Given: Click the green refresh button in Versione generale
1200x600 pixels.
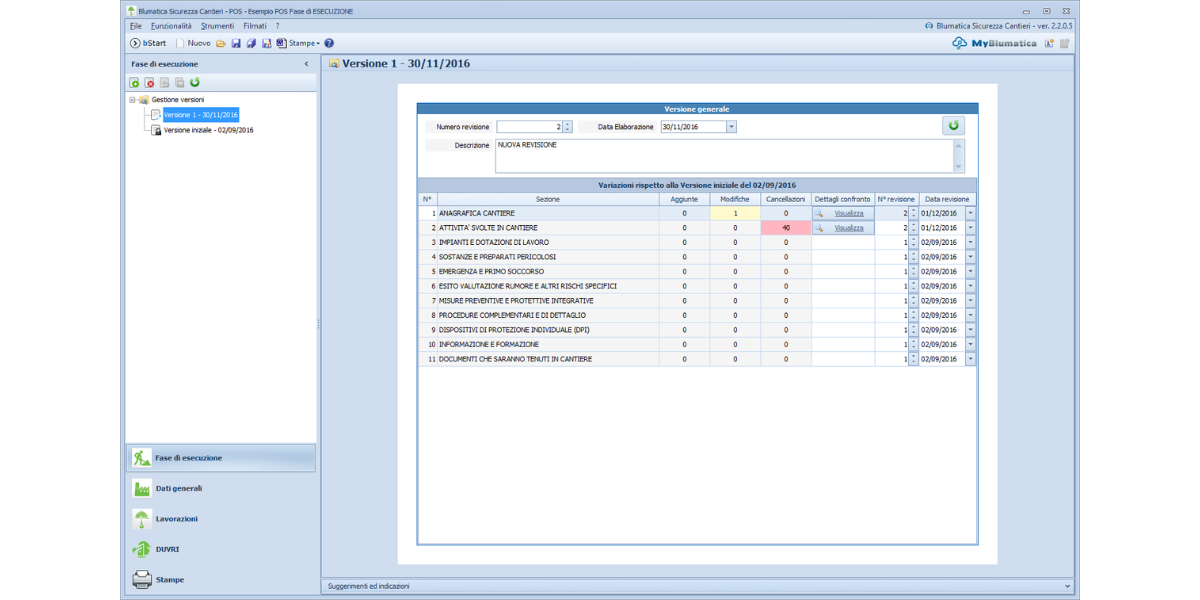Looking at the screenshot, I should [x=953, y=126].
